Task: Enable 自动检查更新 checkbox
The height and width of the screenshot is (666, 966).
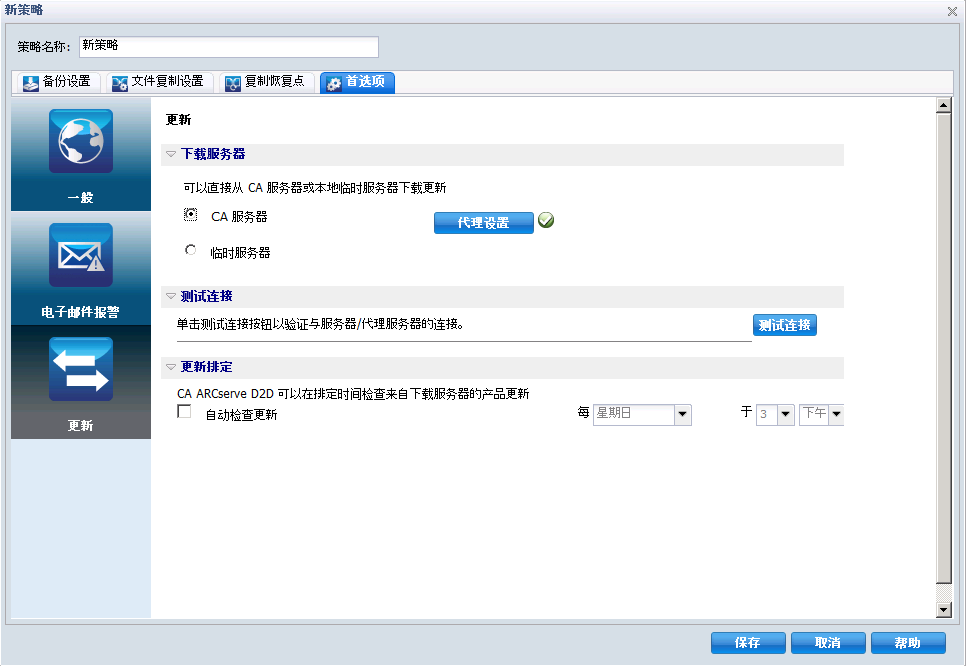Action: (184, 411)
